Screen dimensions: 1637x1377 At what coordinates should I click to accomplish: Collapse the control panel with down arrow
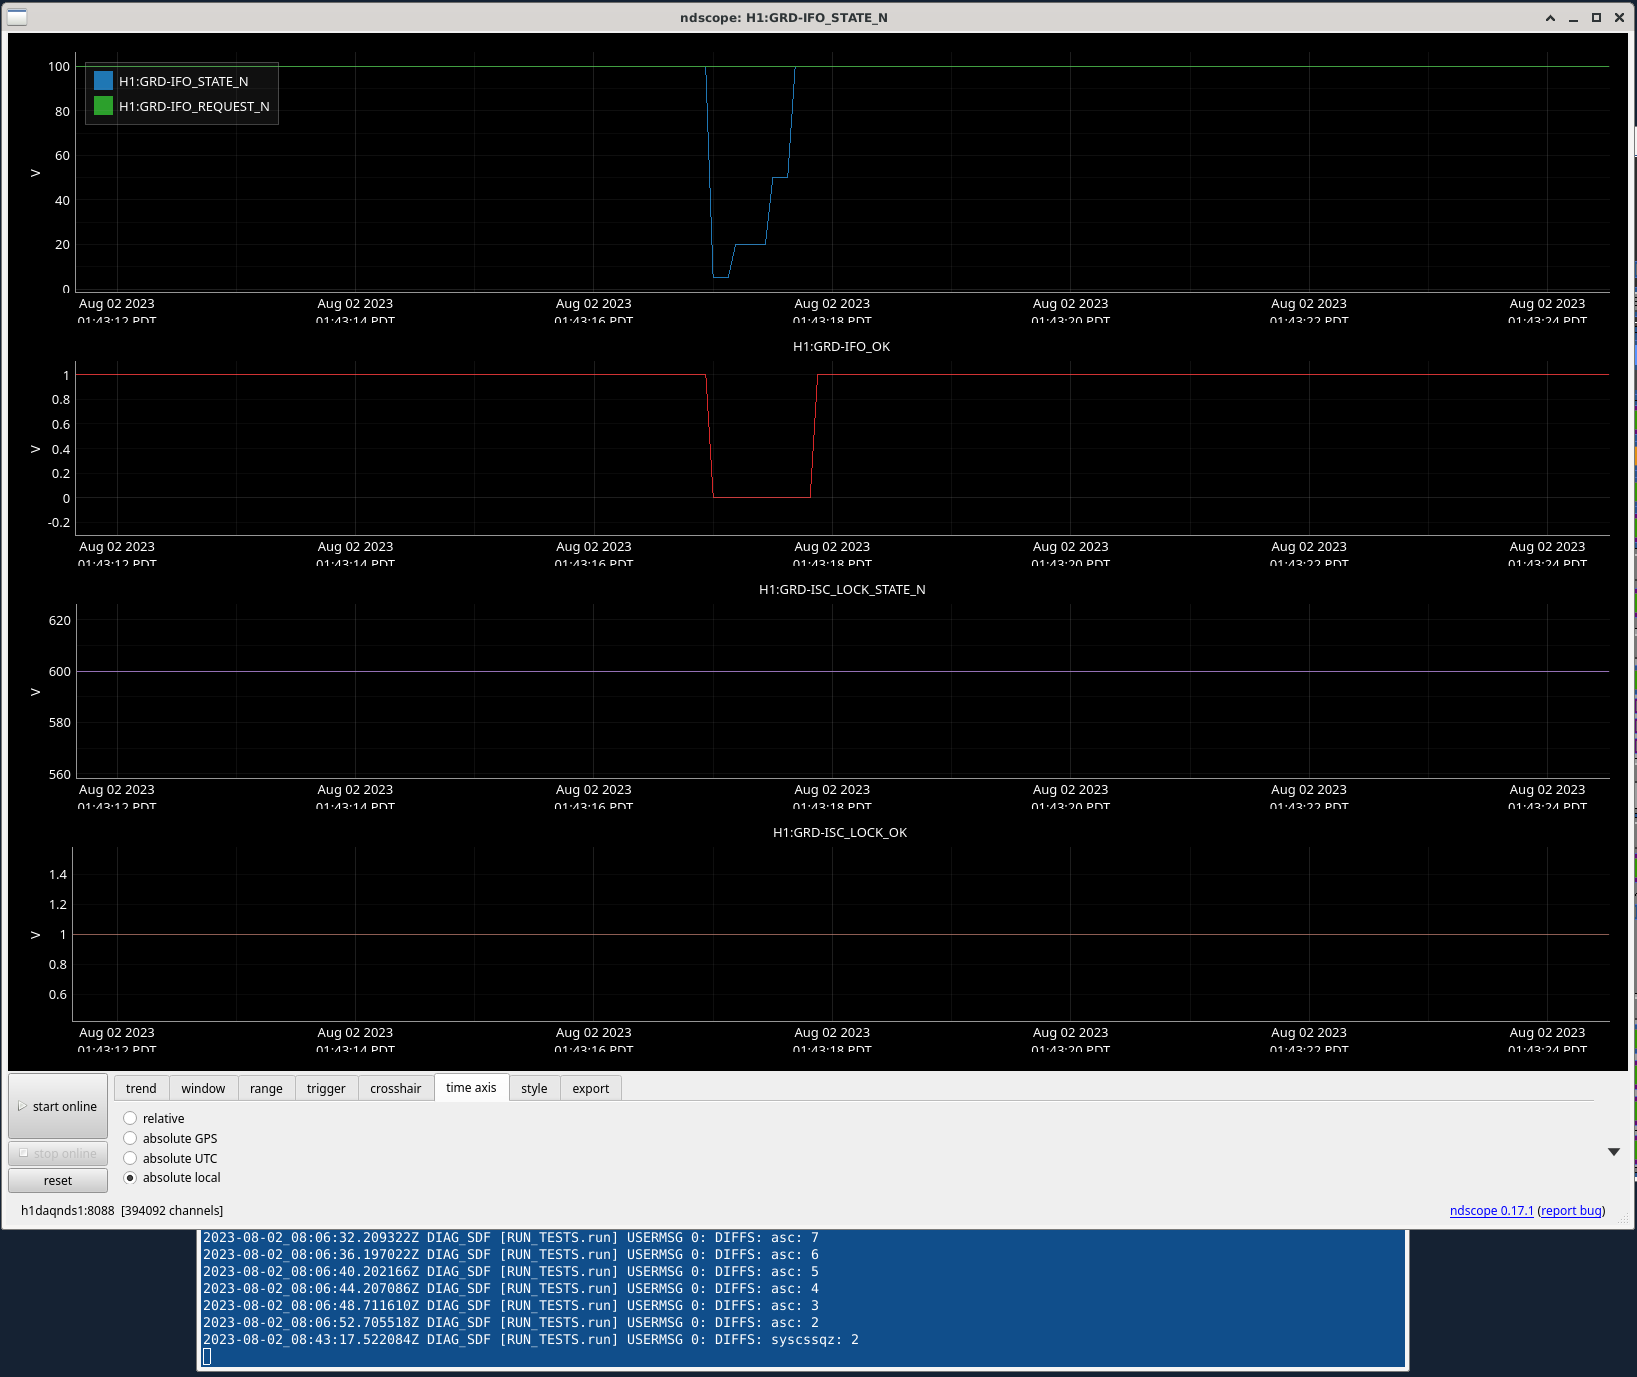click(x=1613, y=1152)
